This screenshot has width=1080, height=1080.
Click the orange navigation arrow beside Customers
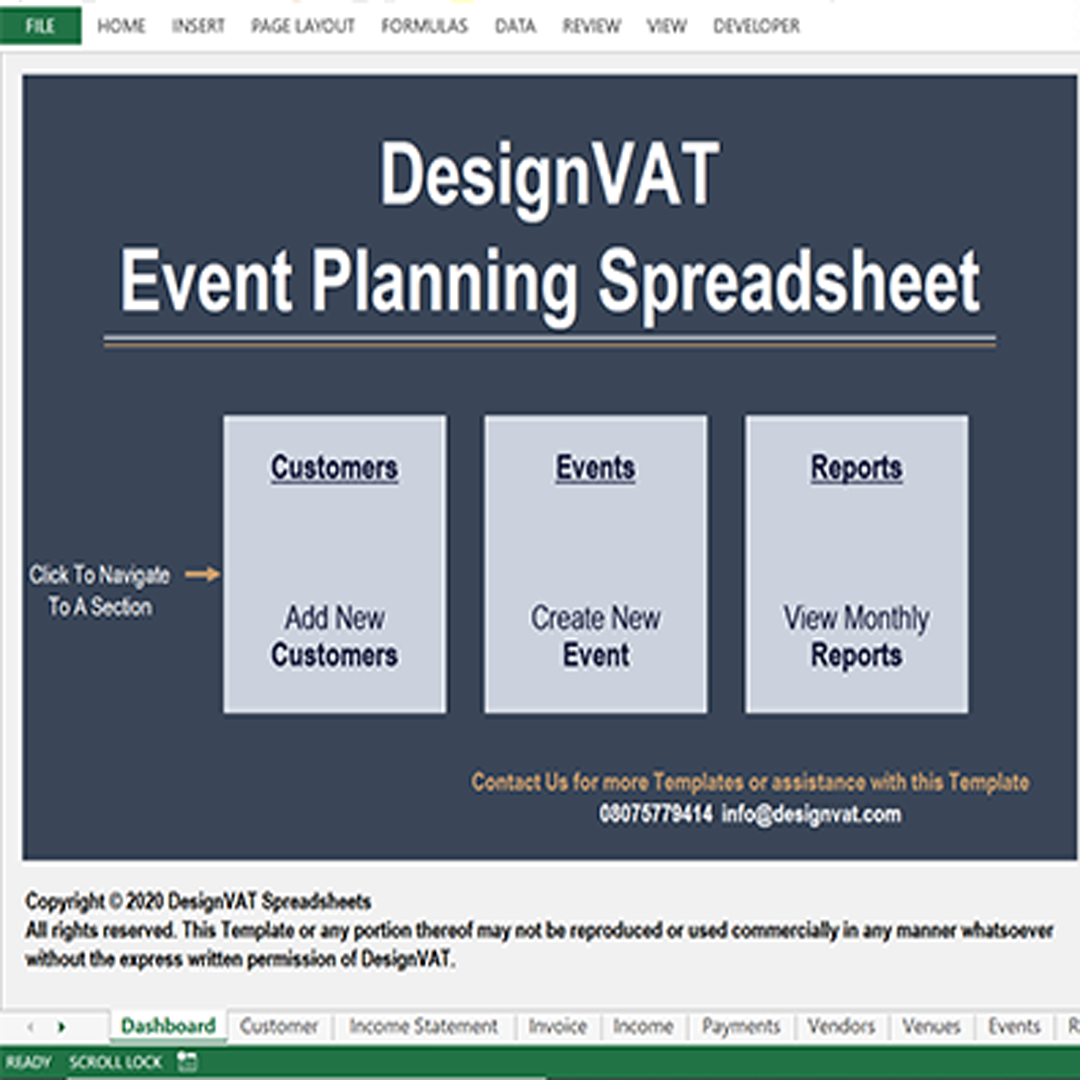(203, 574)
